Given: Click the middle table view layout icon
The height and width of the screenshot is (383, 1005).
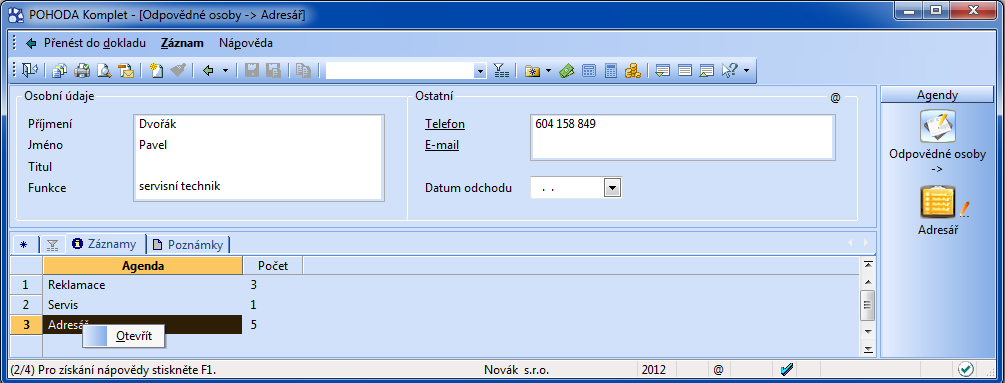Looking at the screenshot, I should coord(685,70).
